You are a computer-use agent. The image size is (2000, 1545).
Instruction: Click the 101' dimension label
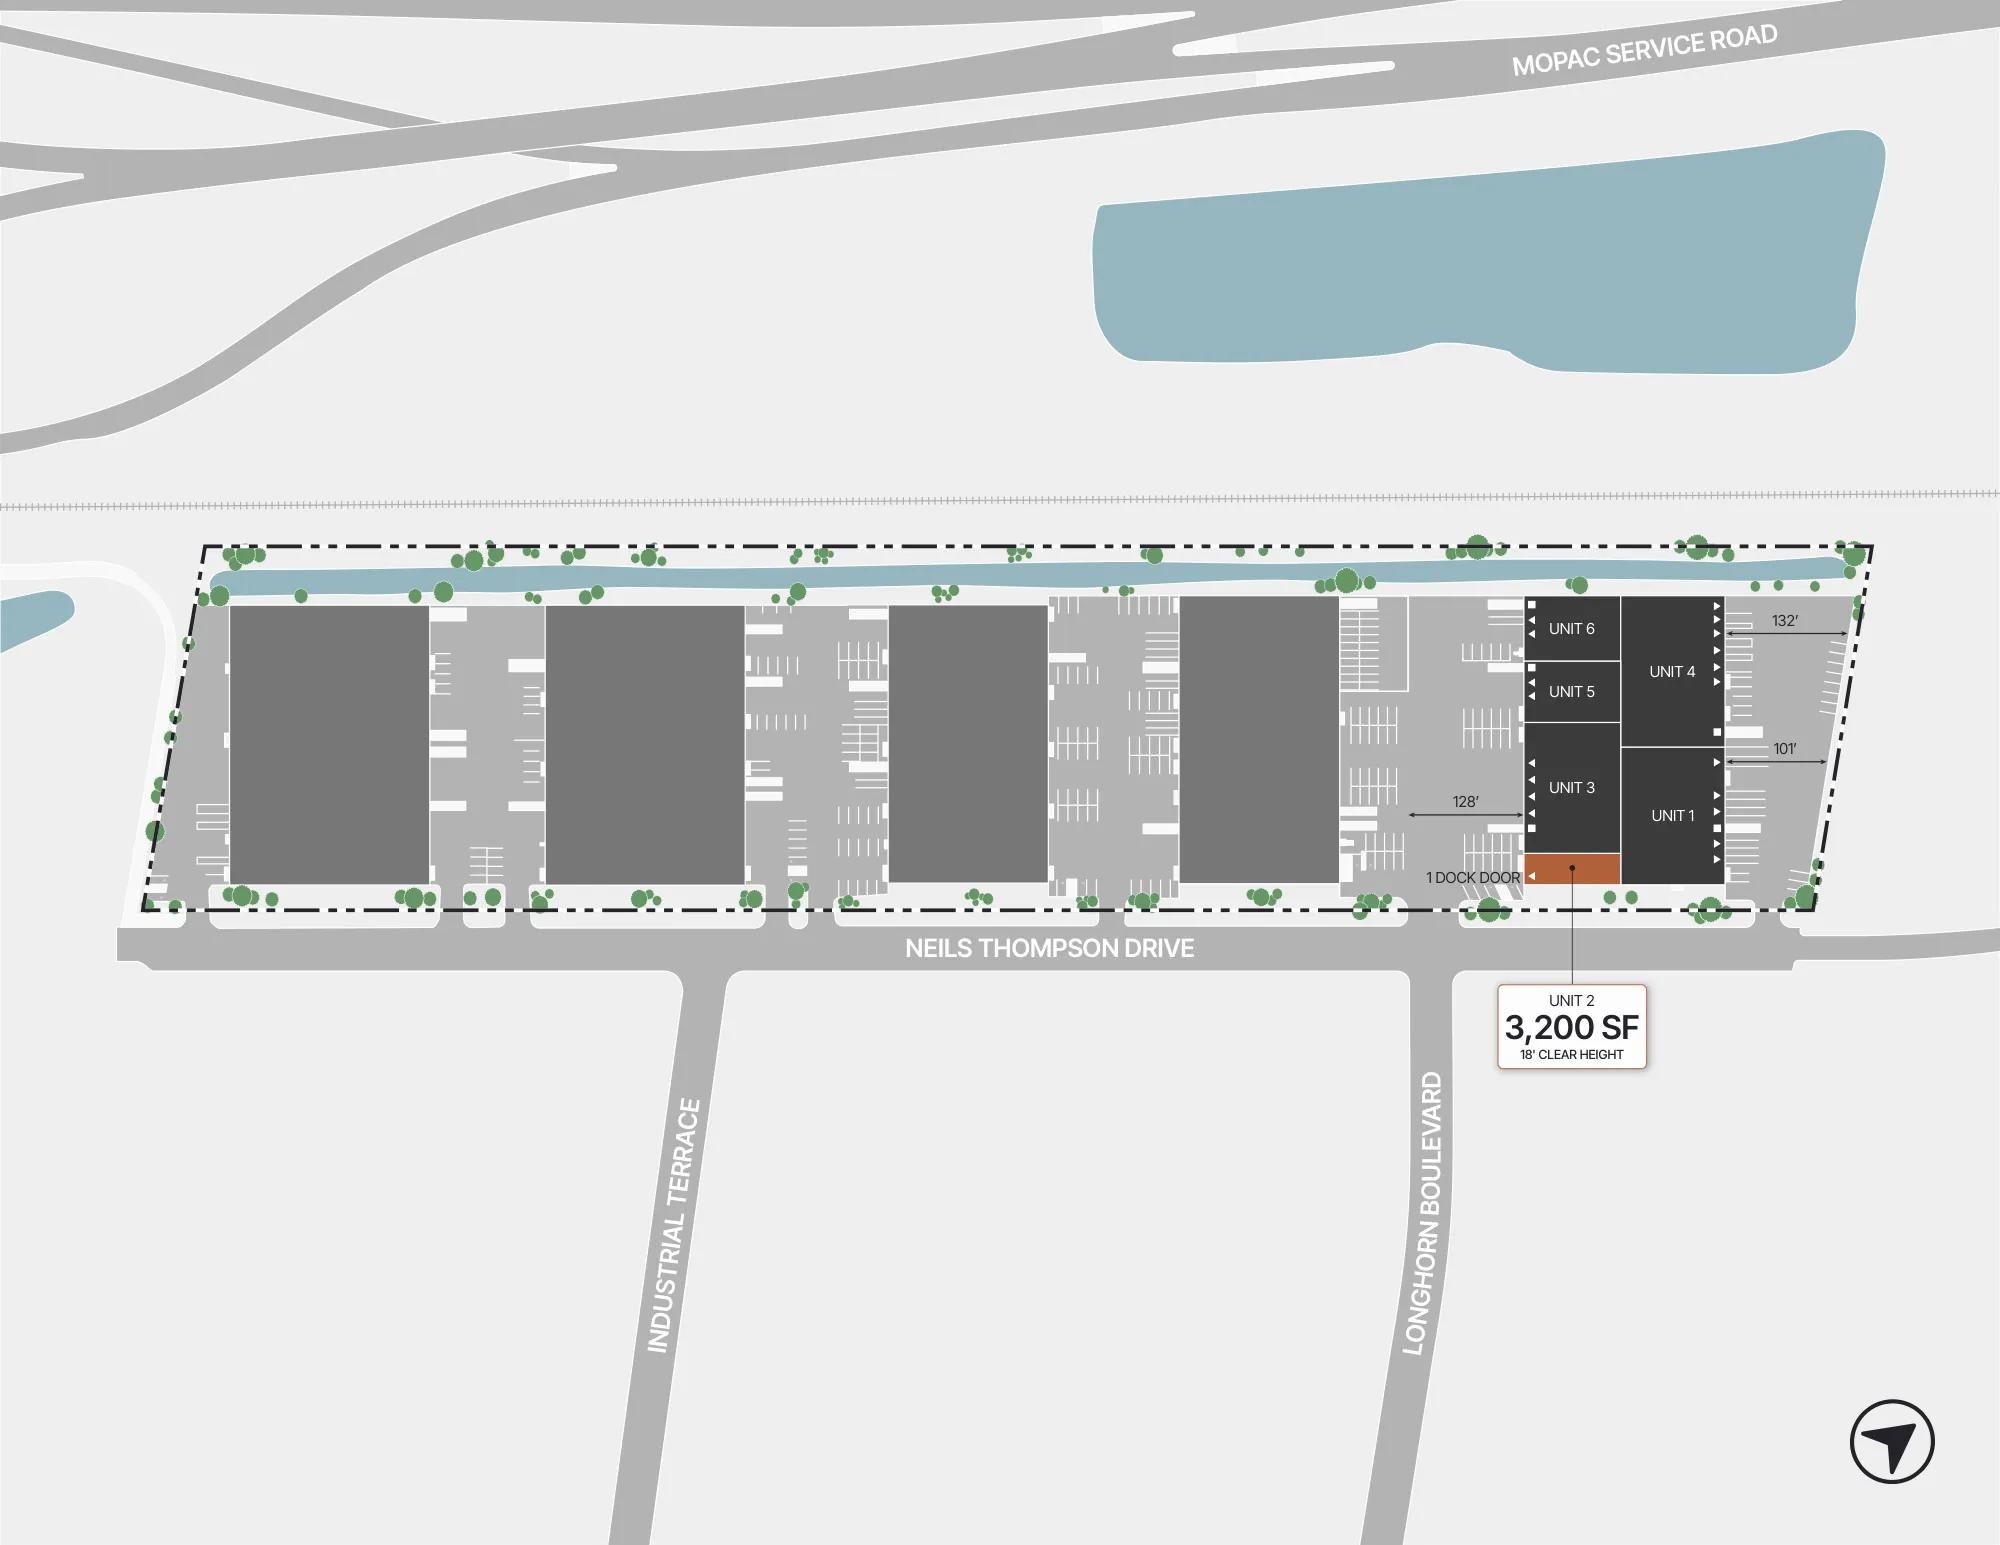click(x=1784, y=748)
